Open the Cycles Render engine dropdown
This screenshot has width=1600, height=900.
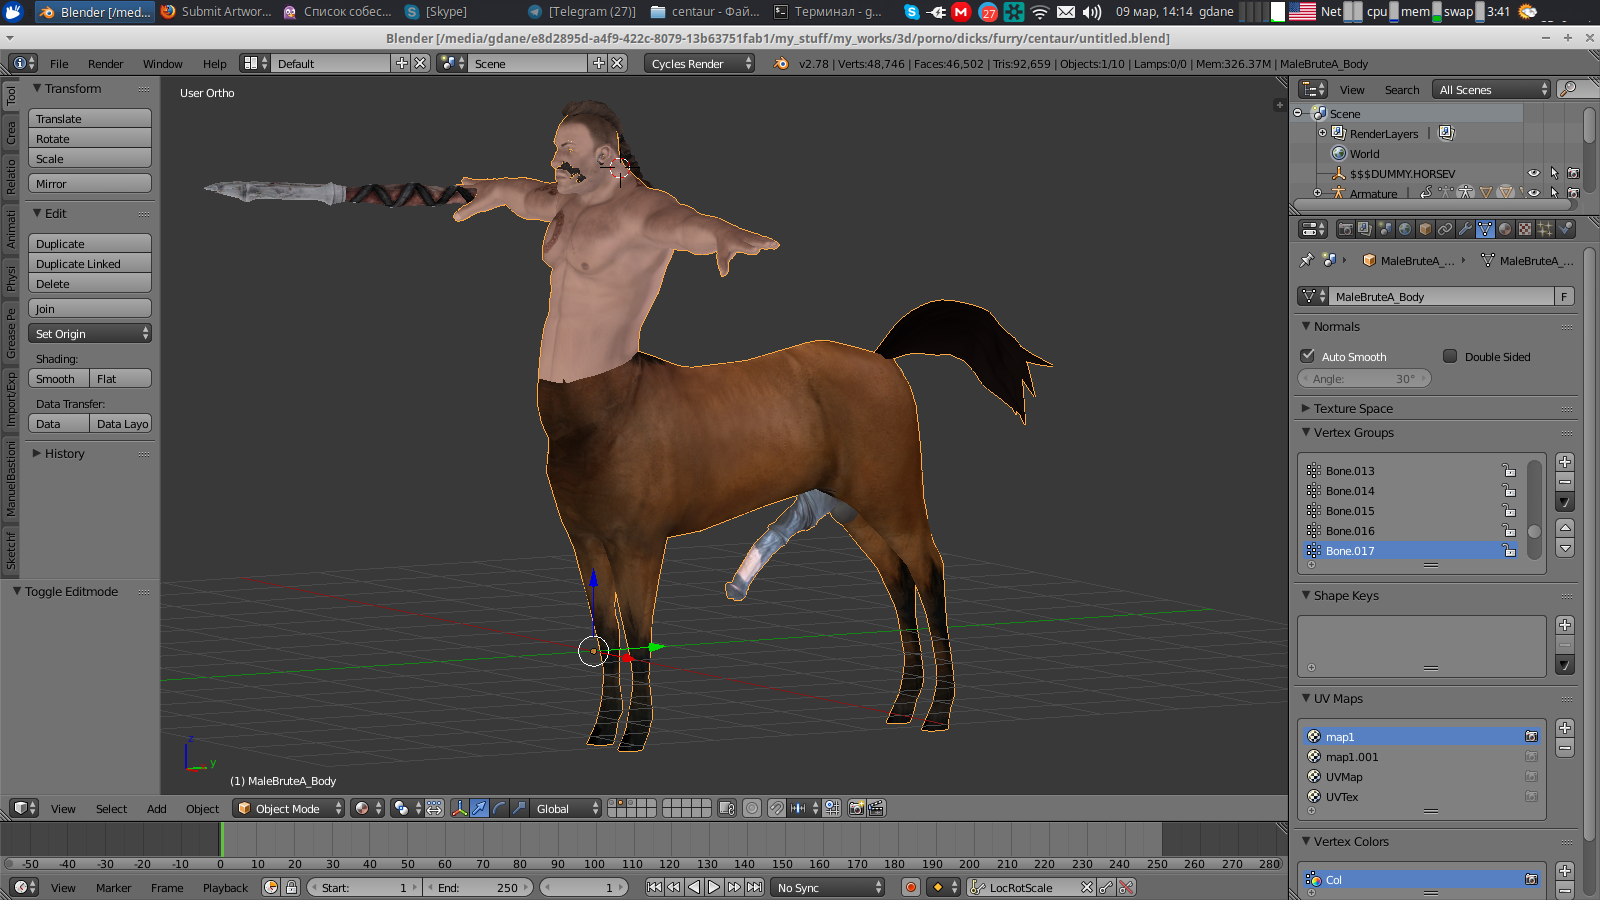click(x=699, y=63)
